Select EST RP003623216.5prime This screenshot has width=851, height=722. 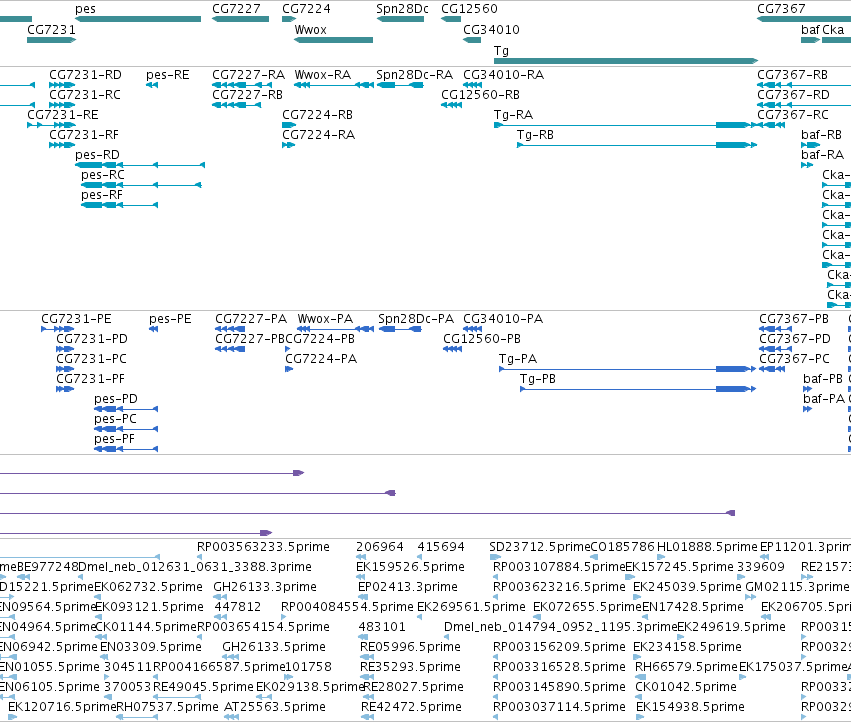click(559, 587)
